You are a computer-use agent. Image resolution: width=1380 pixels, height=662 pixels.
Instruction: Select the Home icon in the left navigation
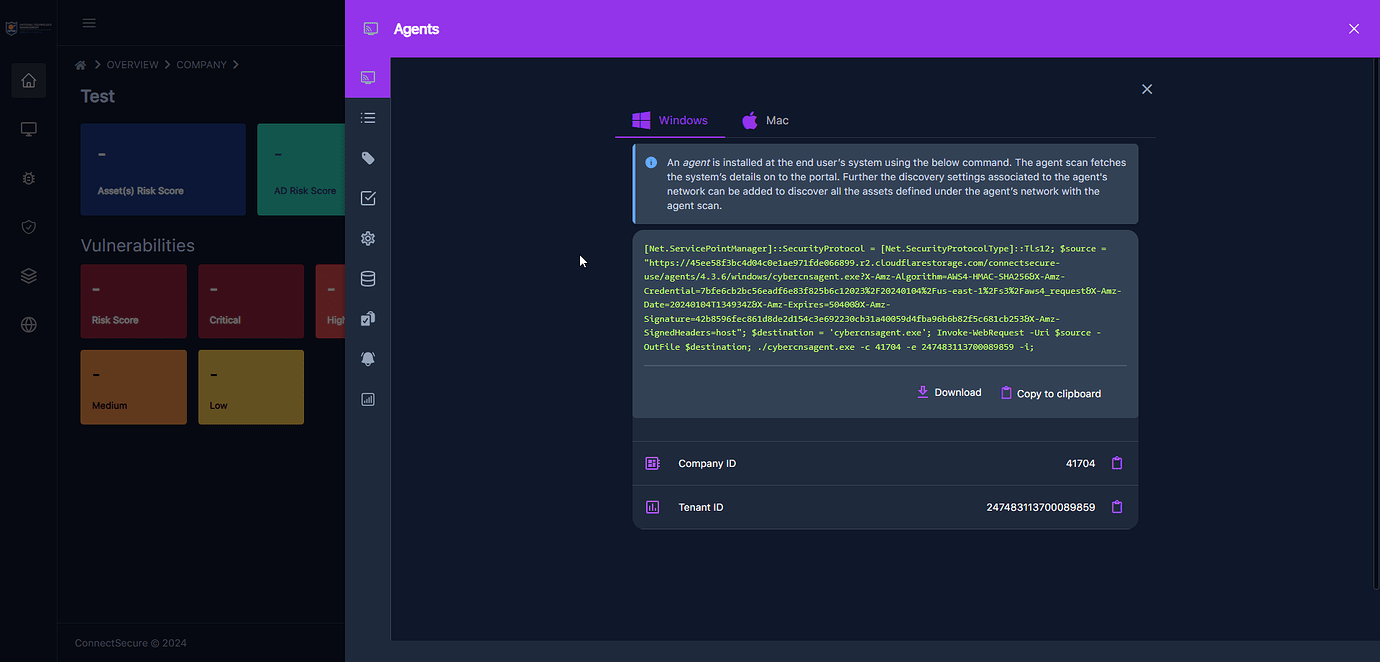point(28,80)
